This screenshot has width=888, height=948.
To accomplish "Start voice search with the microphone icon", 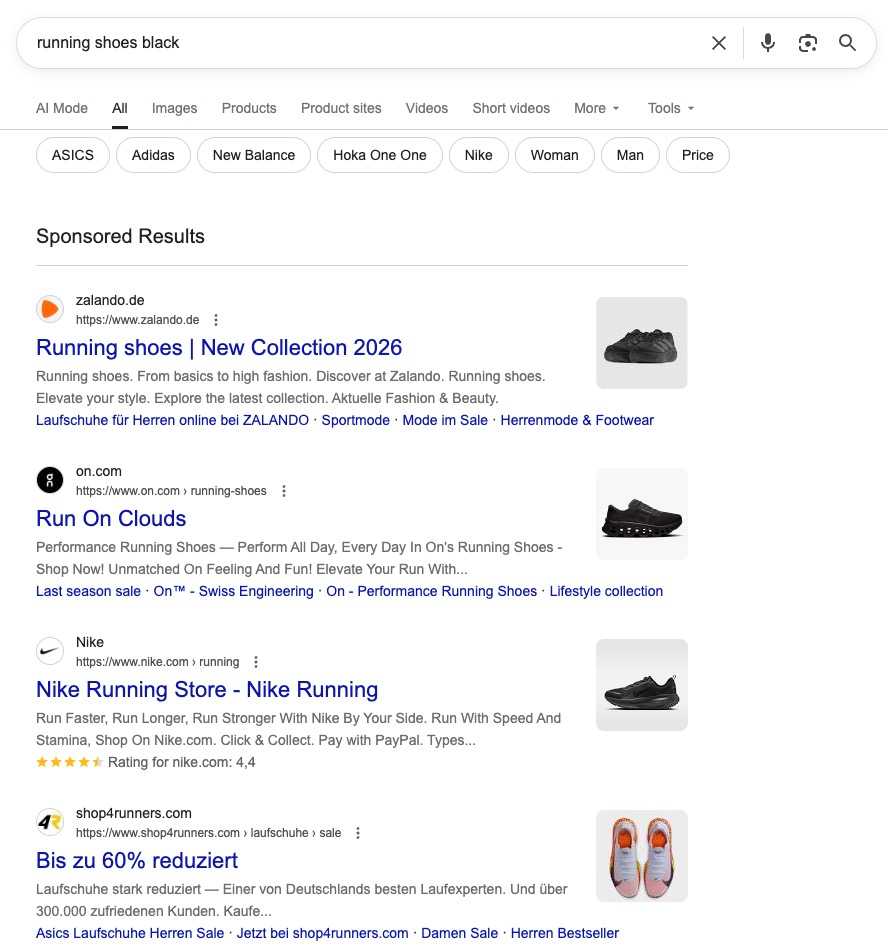I will (x=768, y=43).
